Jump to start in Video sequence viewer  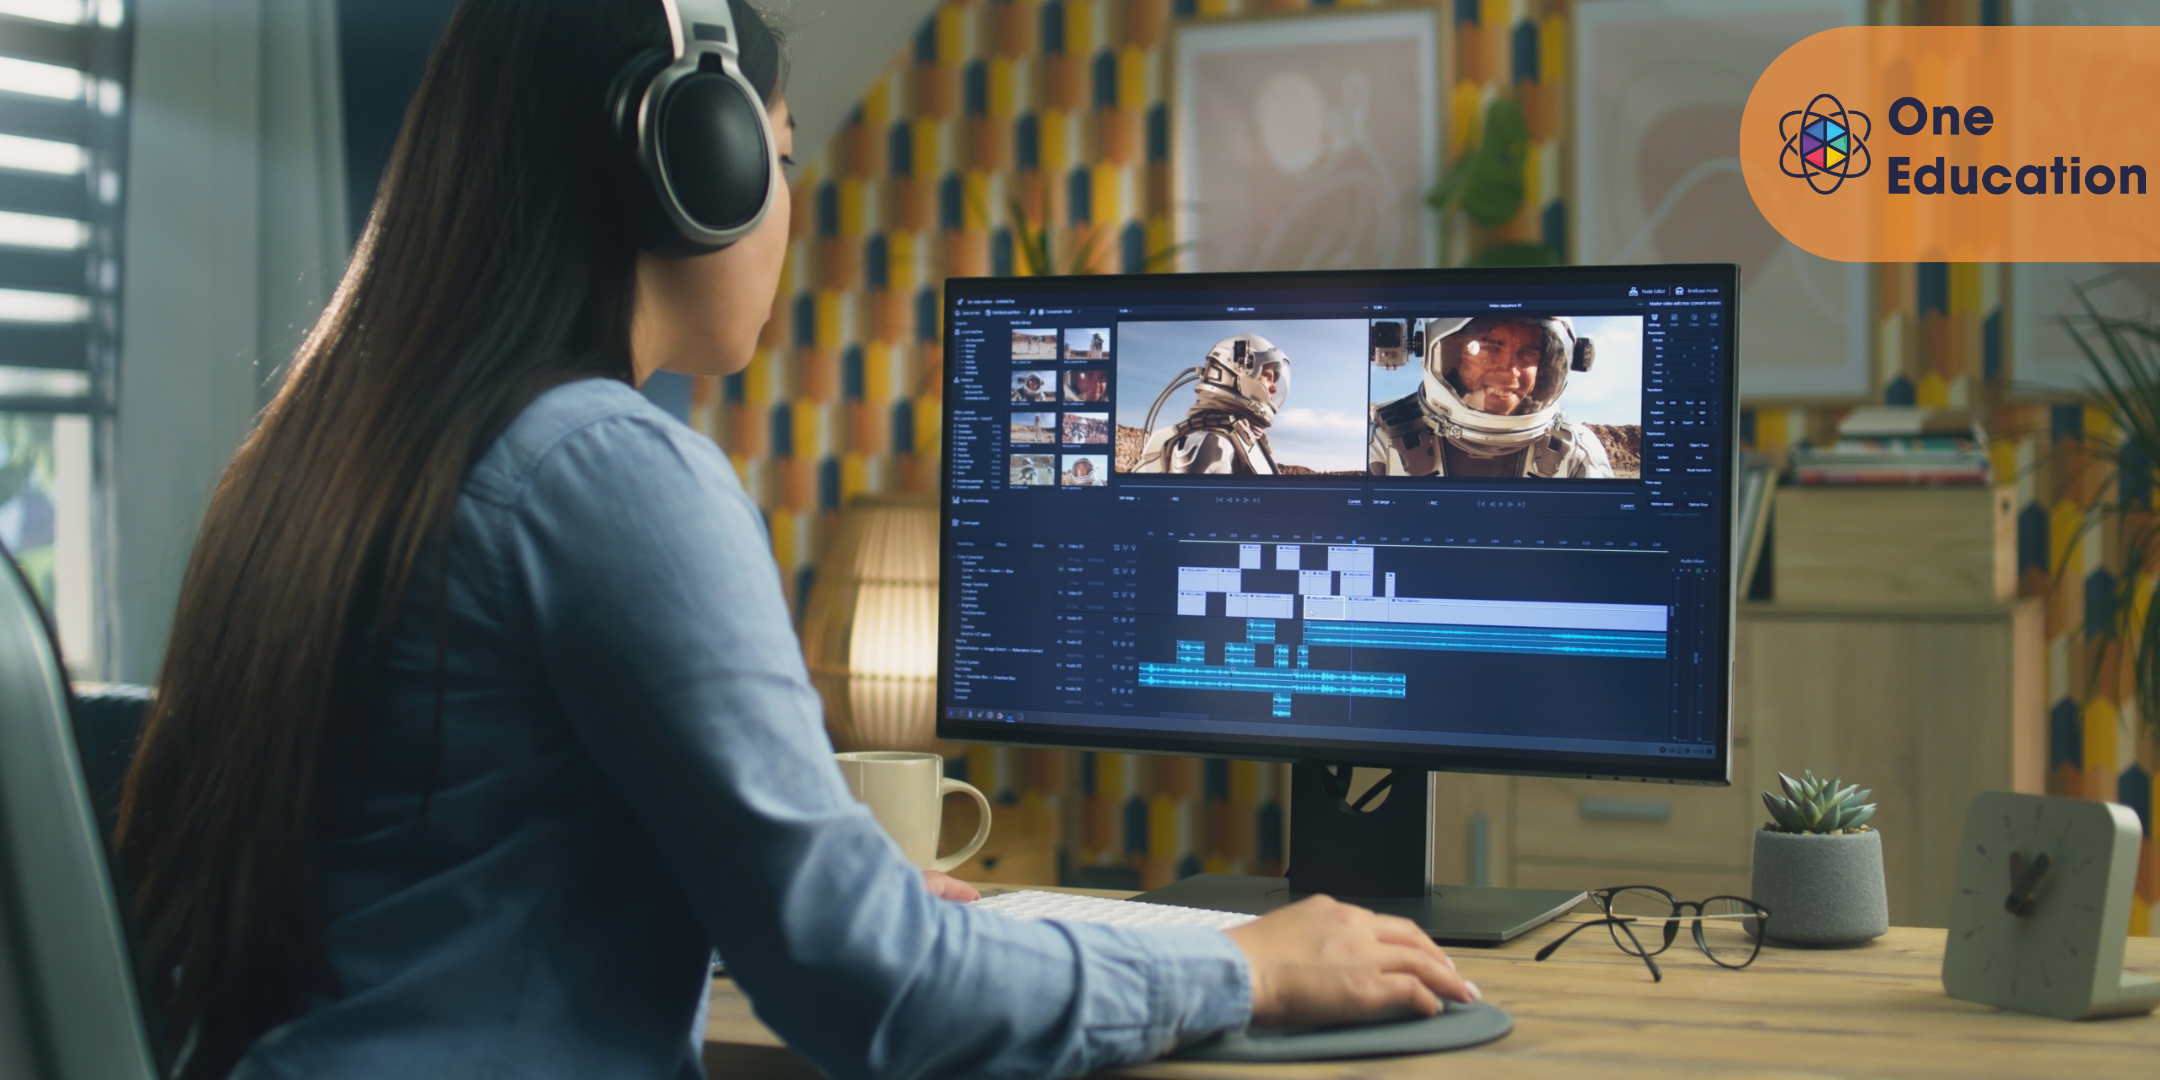[x=1481, y=504]
